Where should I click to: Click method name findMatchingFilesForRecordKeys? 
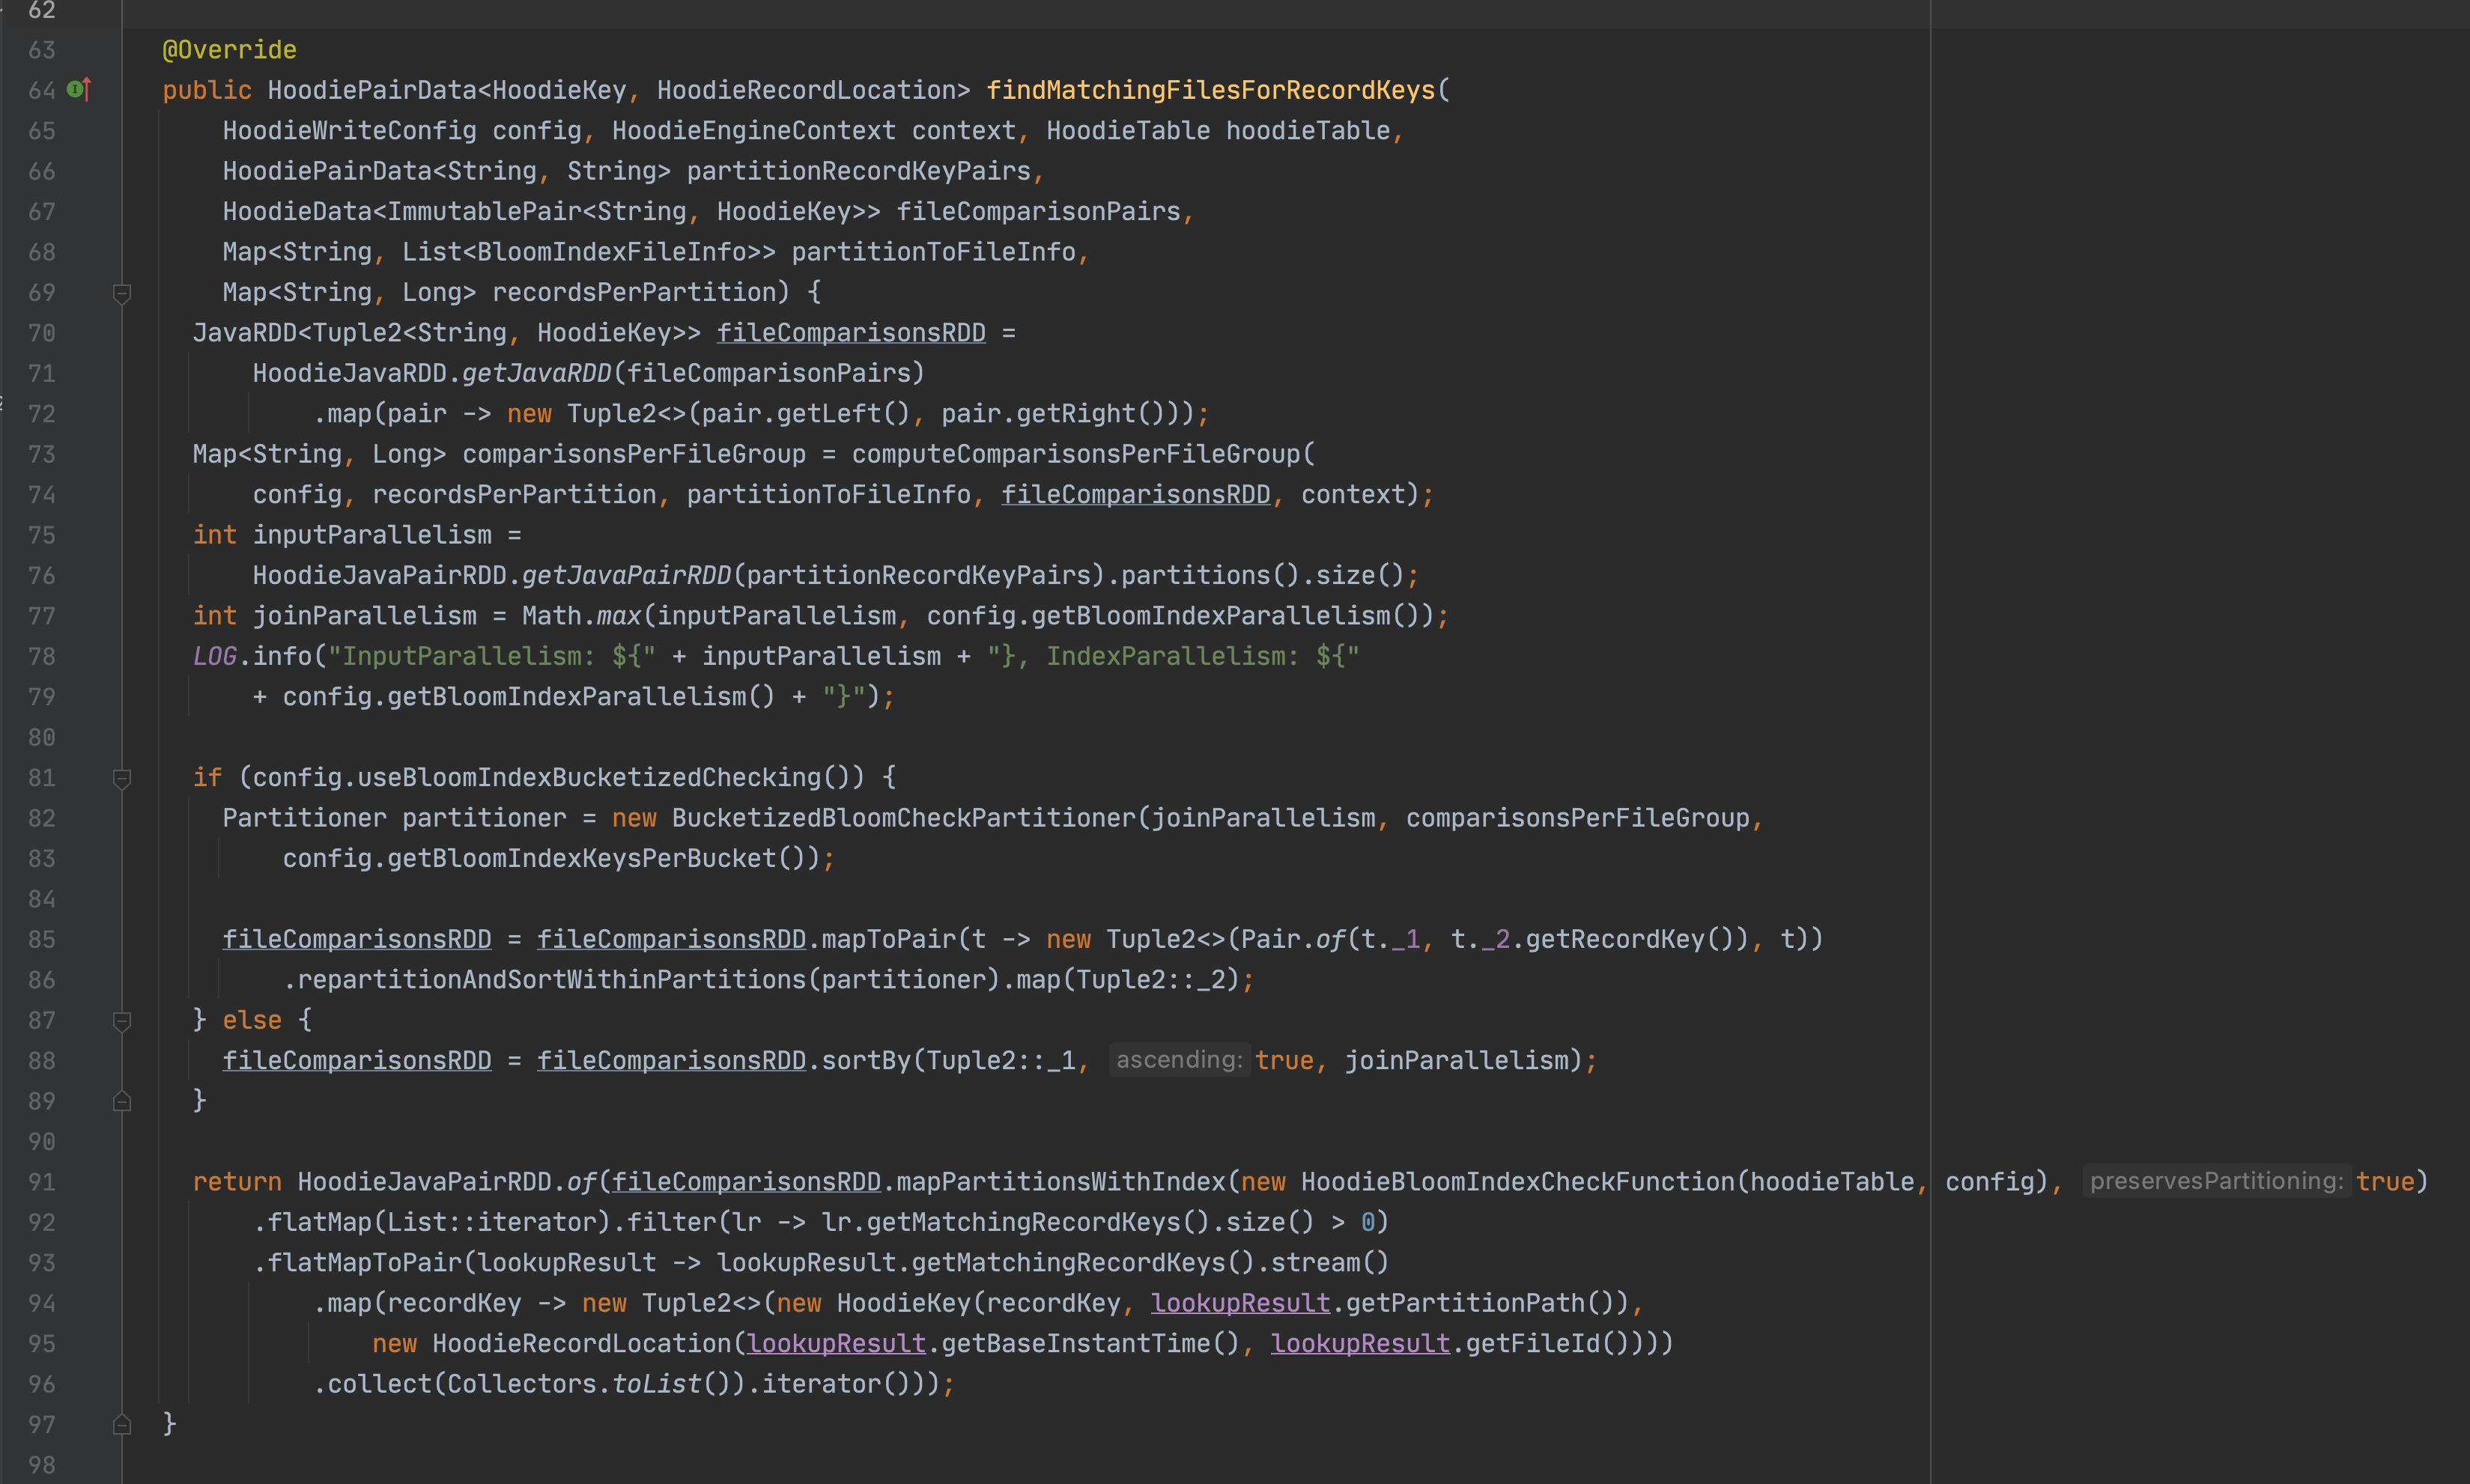[x=1210, y=90]
